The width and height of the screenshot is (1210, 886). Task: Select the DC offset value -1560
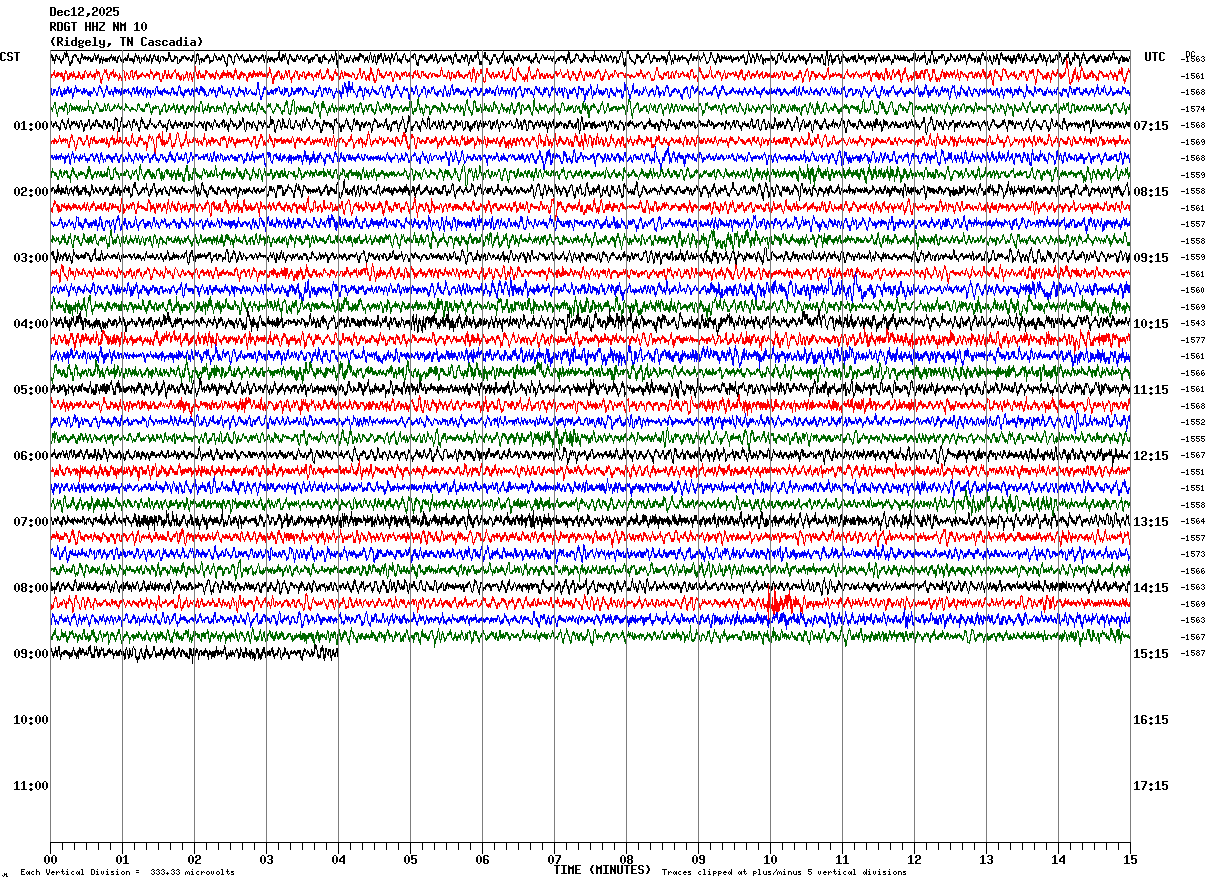[1193, 290]
